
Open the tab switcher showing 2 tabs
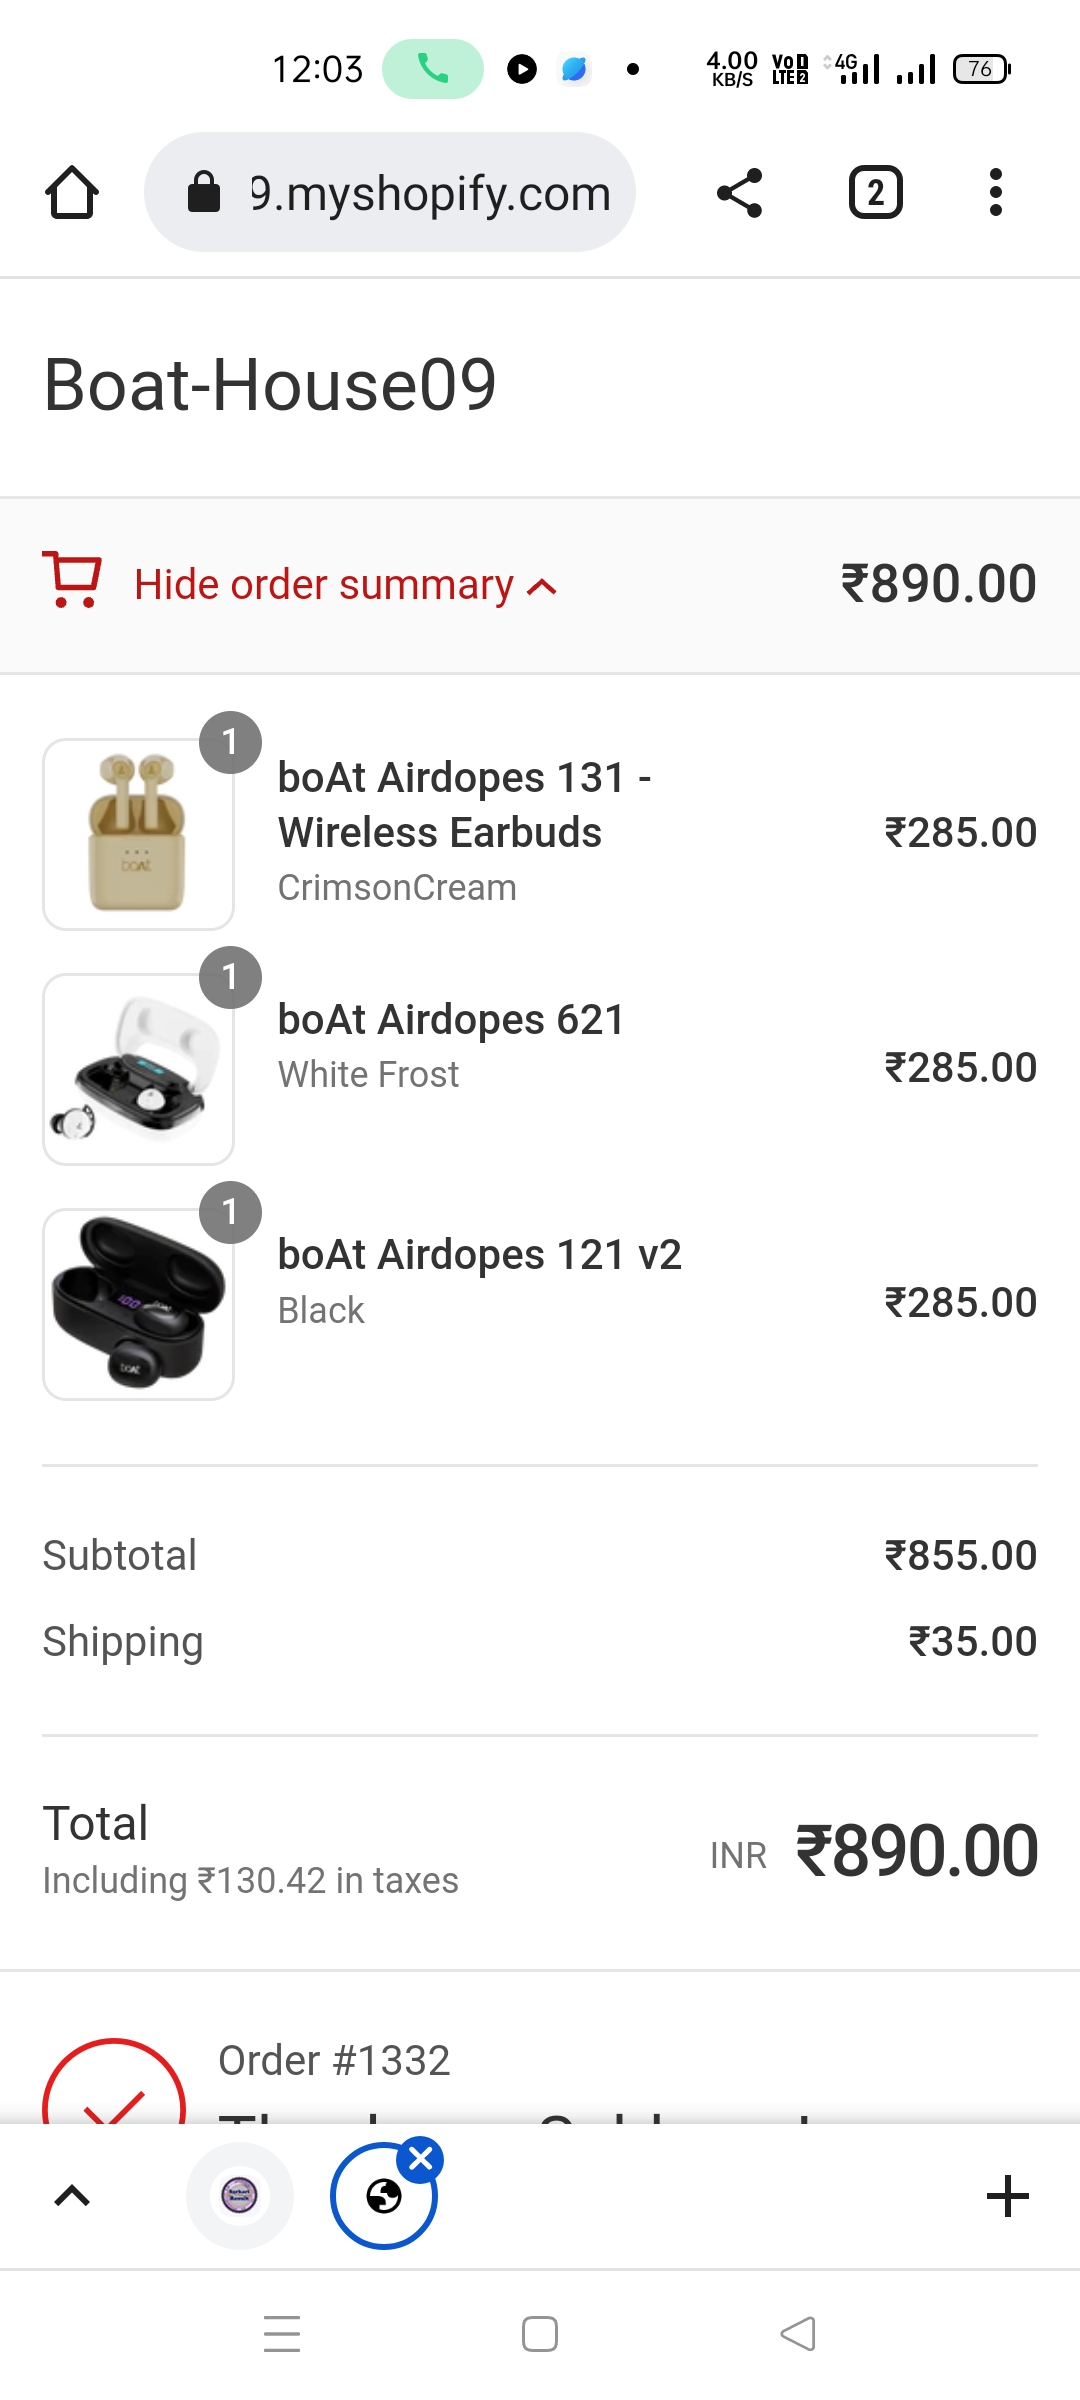pos(875,192)
